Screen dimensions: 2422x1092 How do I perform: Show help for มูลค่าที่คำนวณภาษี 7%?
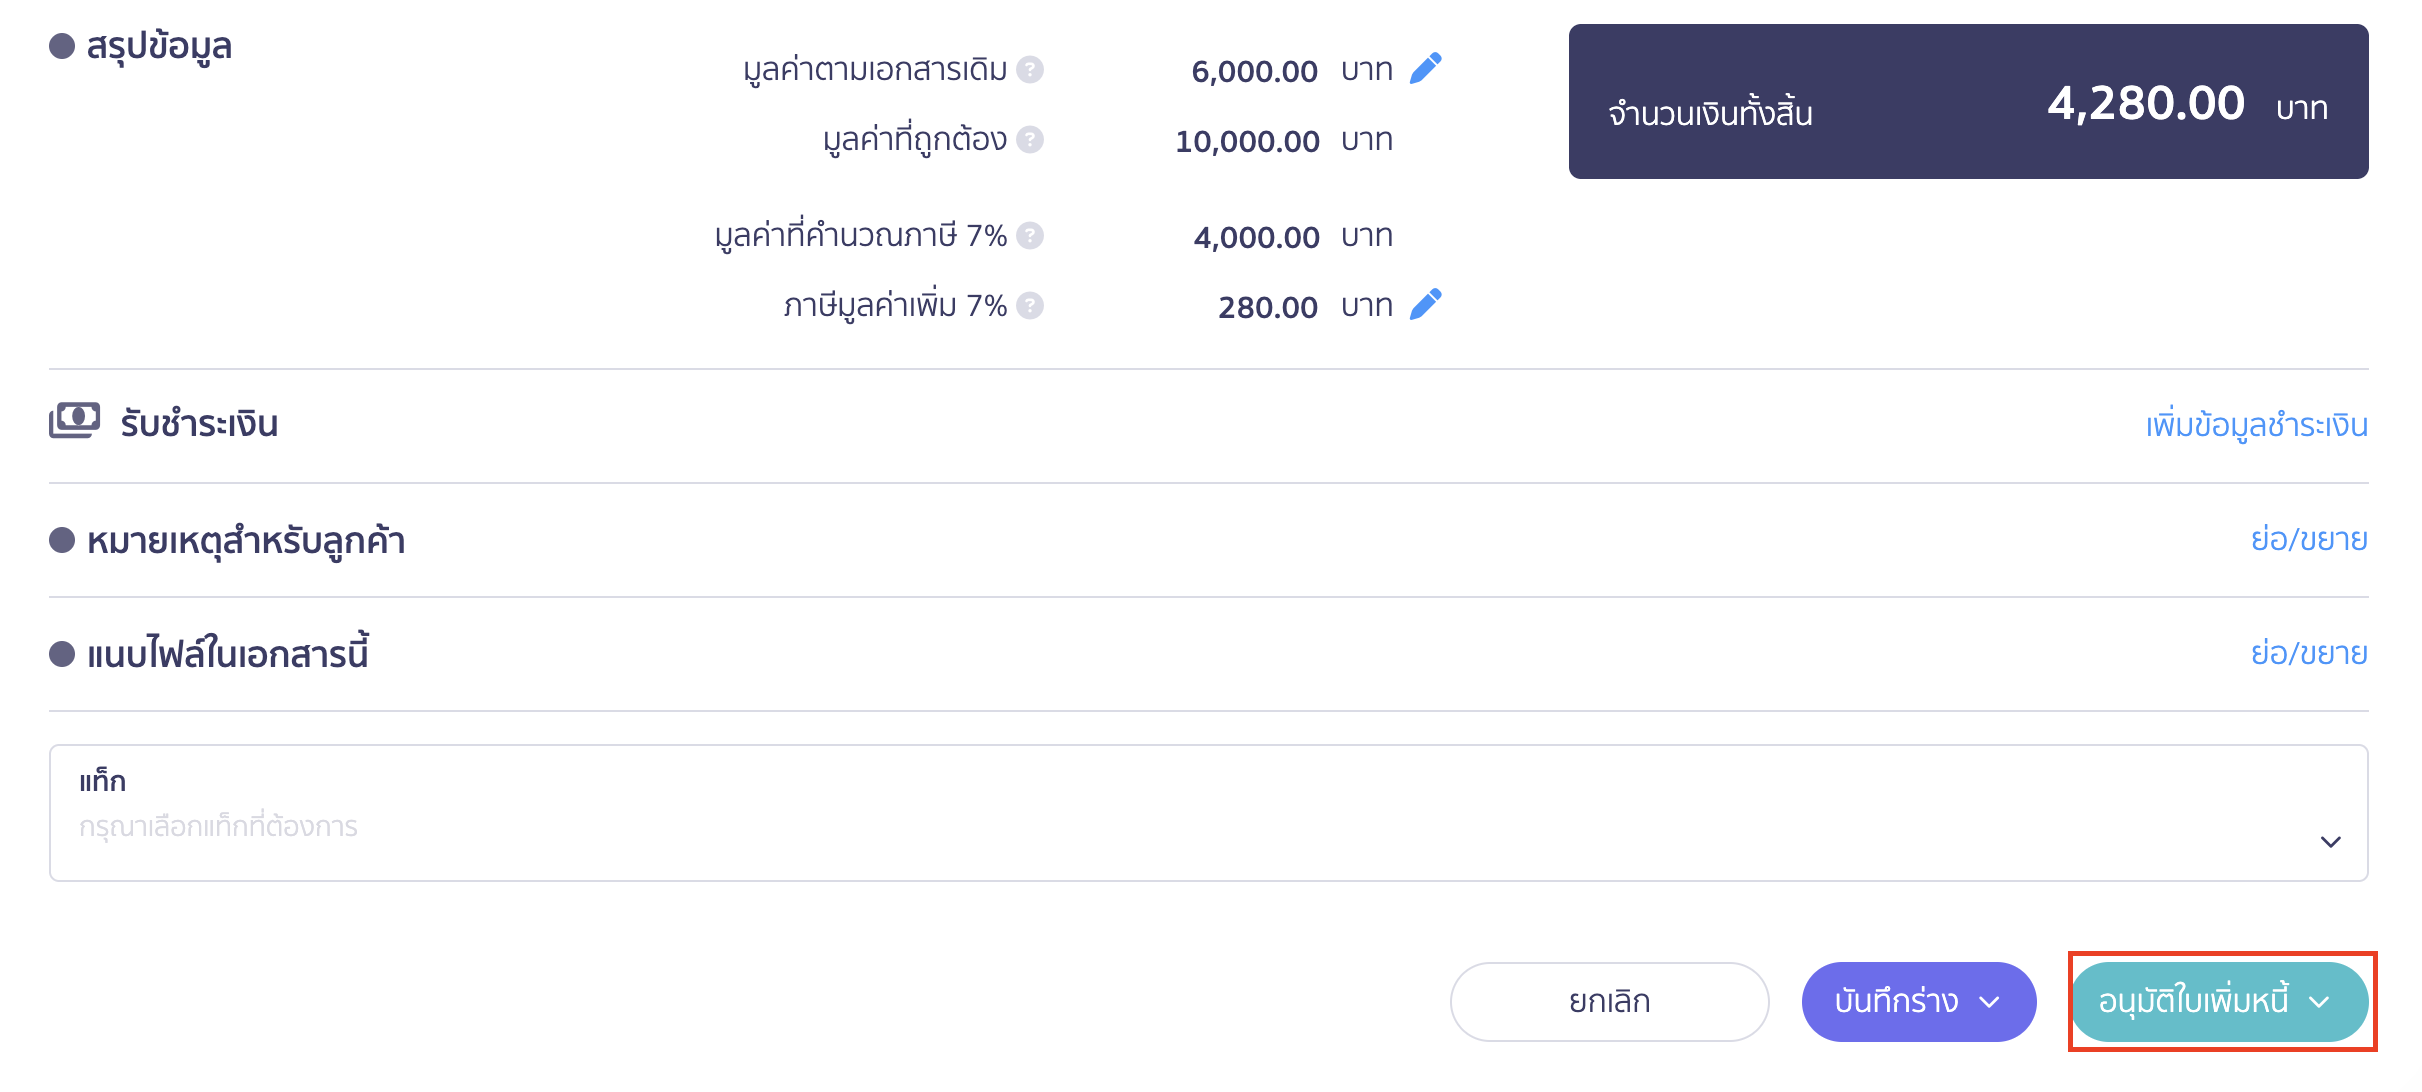1030,236
